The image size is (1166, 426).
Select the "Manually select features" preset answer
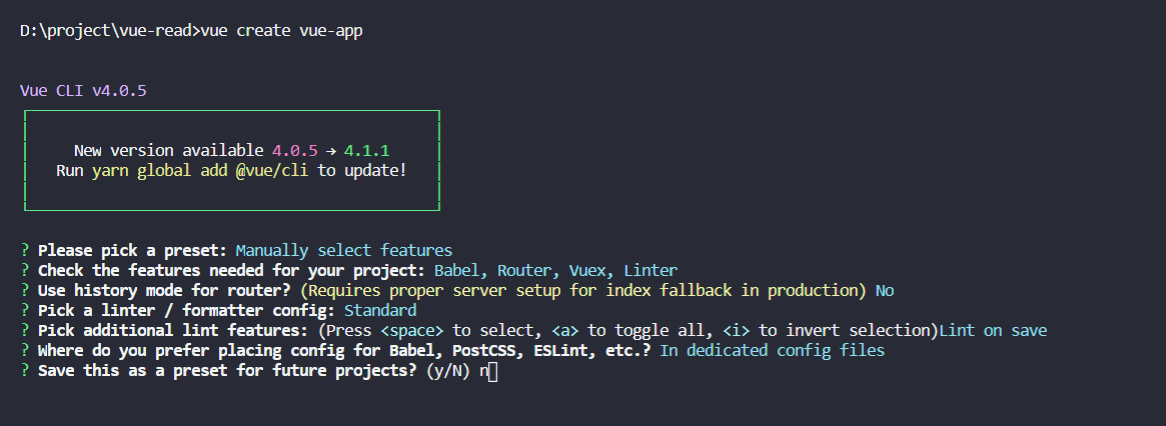pyautogui.click(x=344, y=250)
